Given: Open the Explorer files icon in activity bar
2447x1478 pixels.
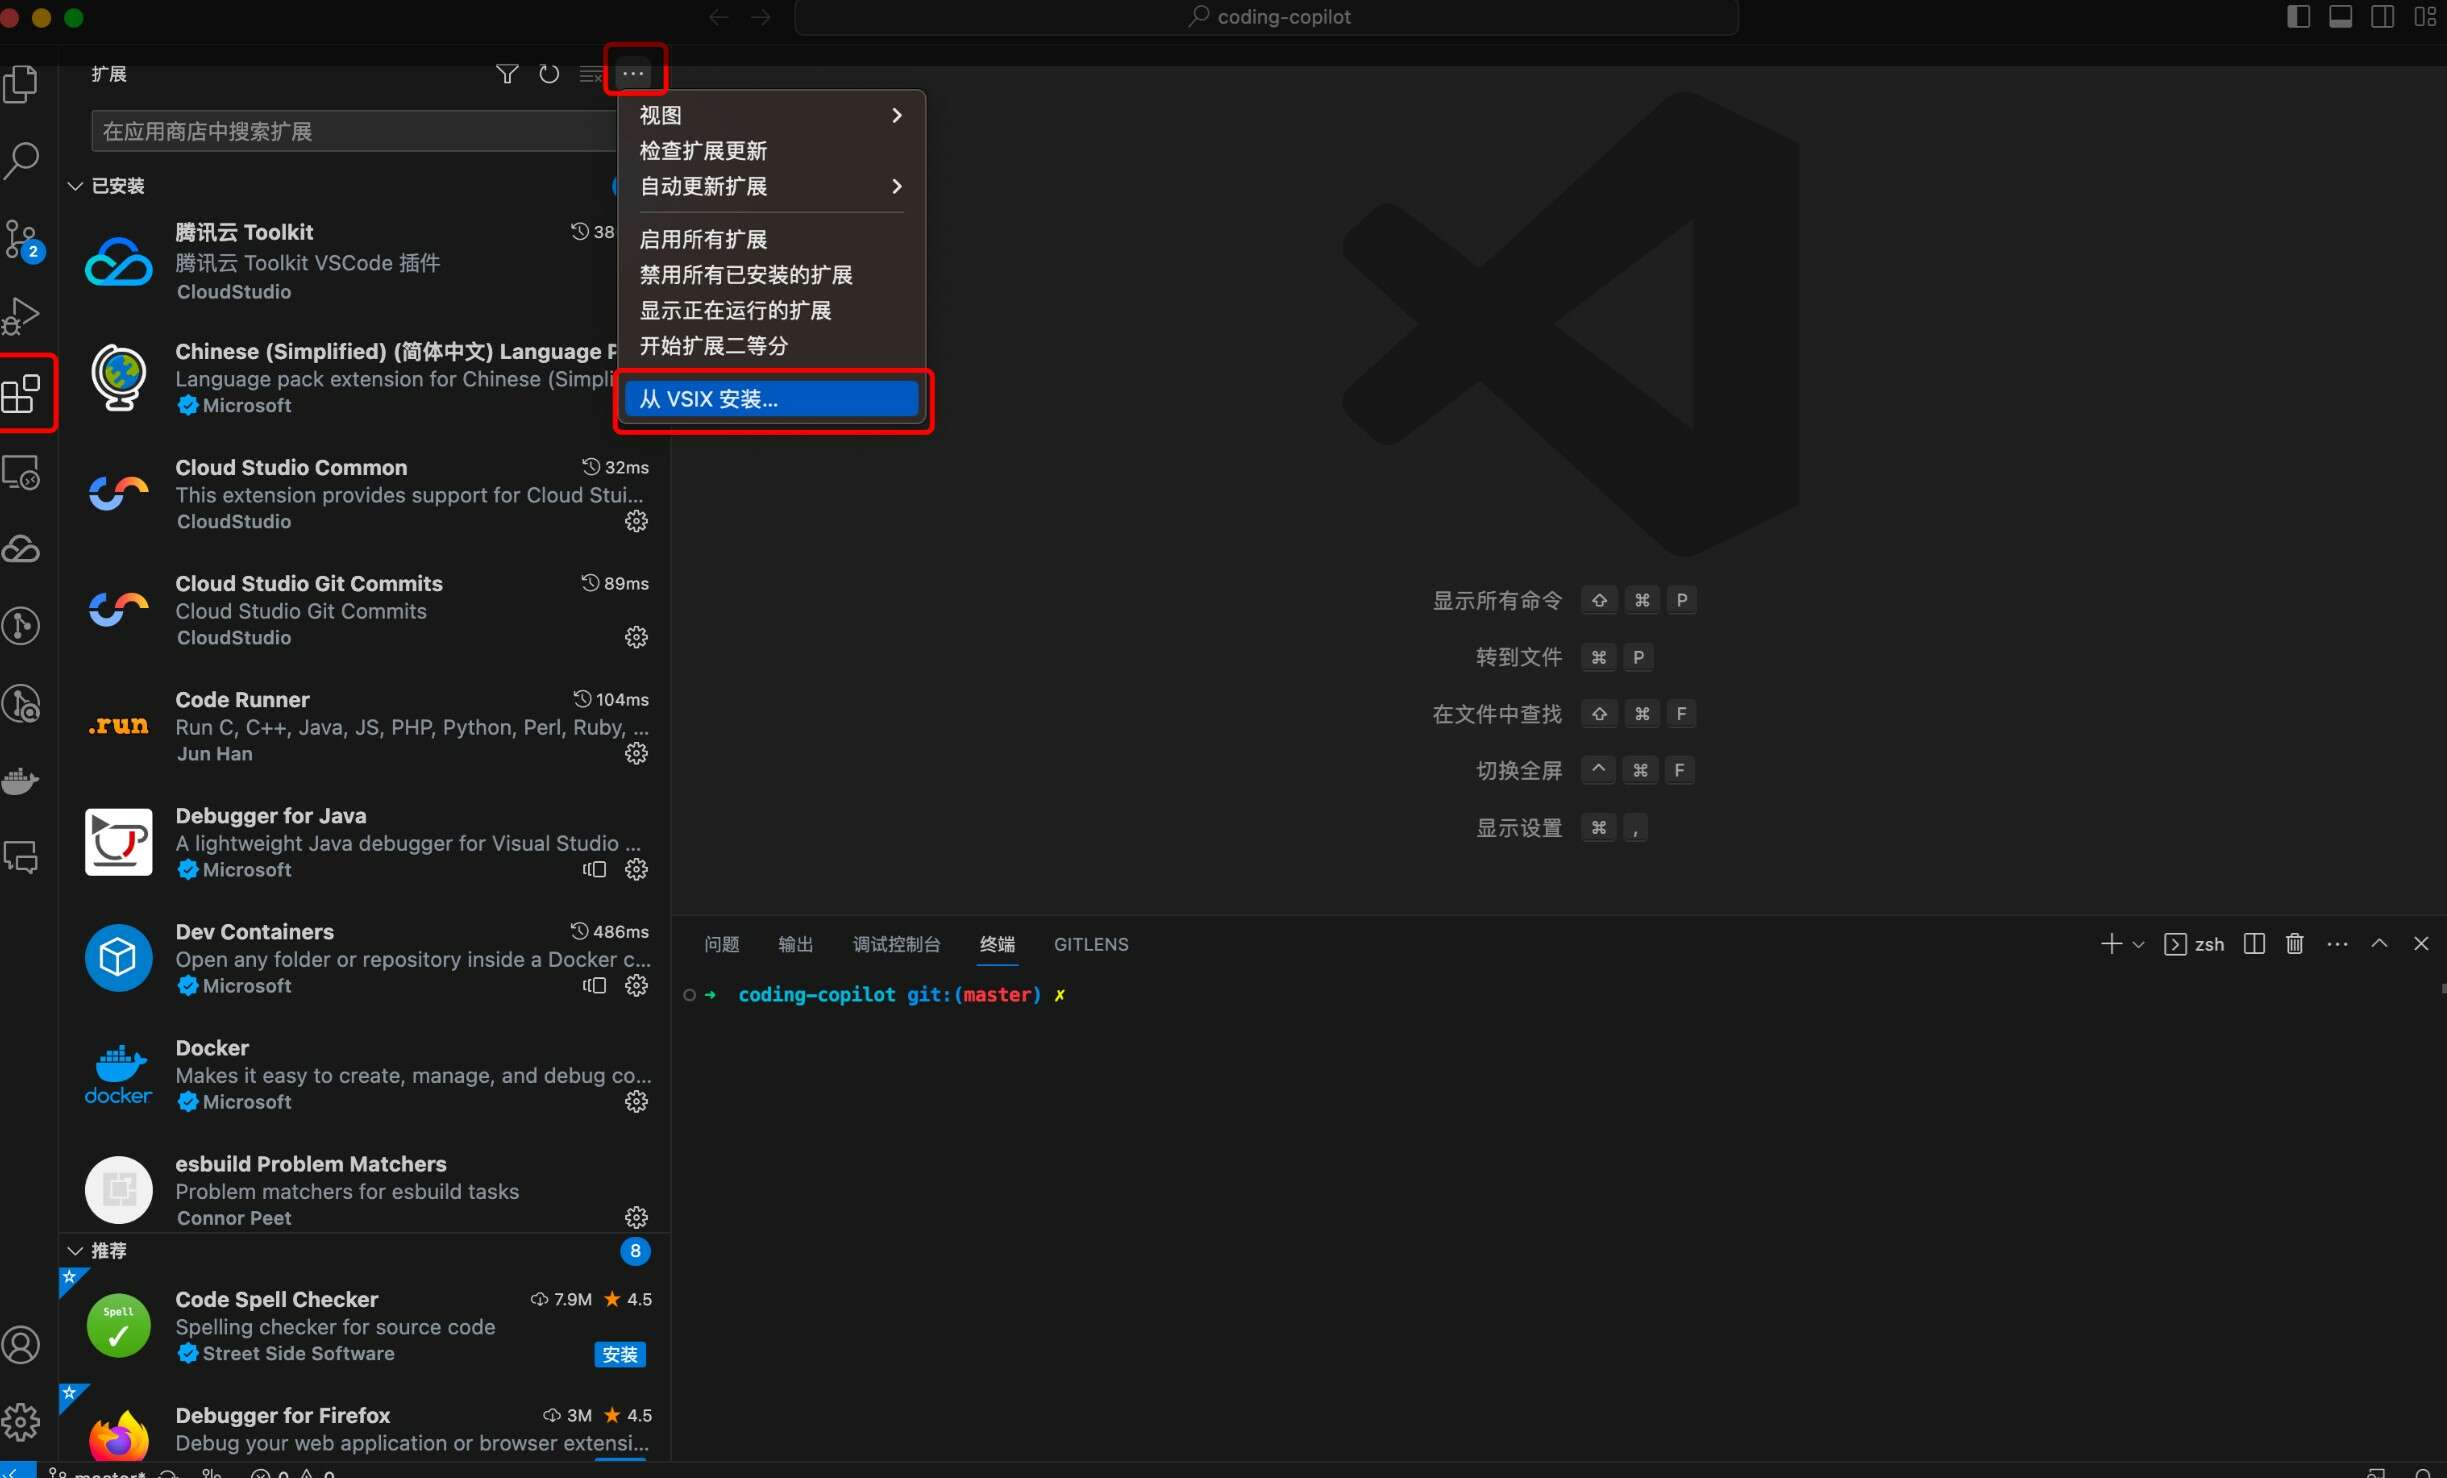Looking at the screenshot, I should click(x=22, y=84).
